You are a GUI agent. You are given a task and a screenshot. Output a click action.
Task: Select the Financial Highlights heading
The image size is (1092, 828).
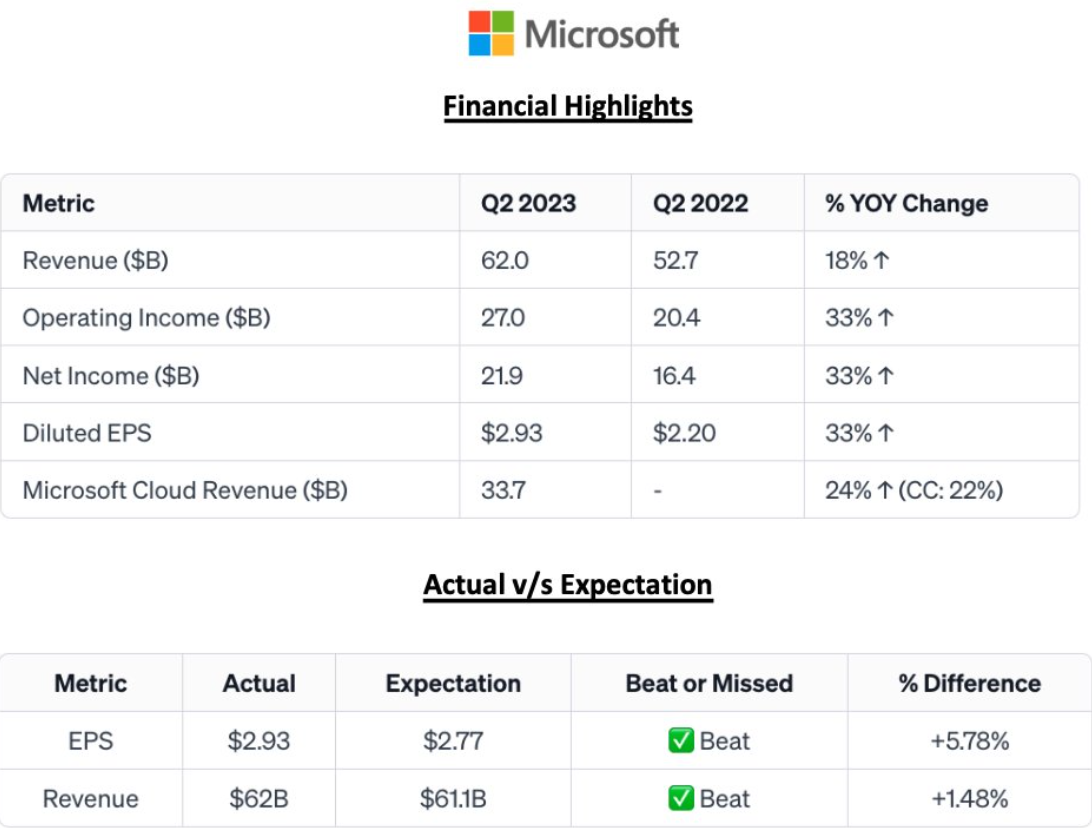[568, 107]
